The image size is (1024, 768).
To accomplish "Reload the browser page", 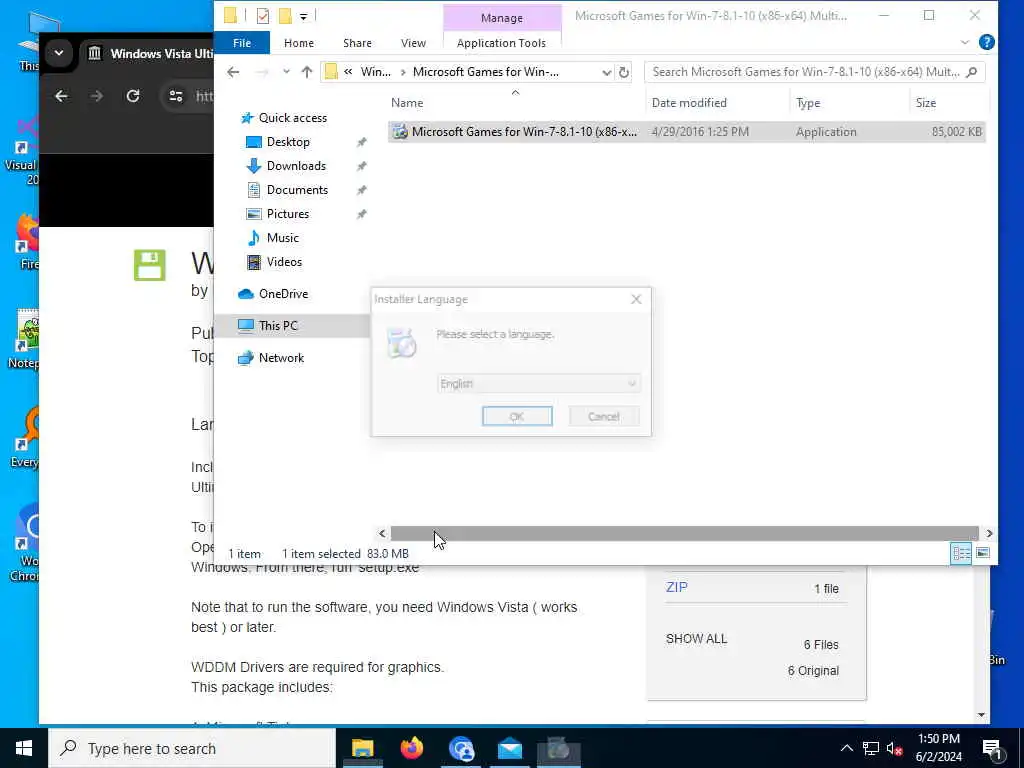I will point(133,97).
